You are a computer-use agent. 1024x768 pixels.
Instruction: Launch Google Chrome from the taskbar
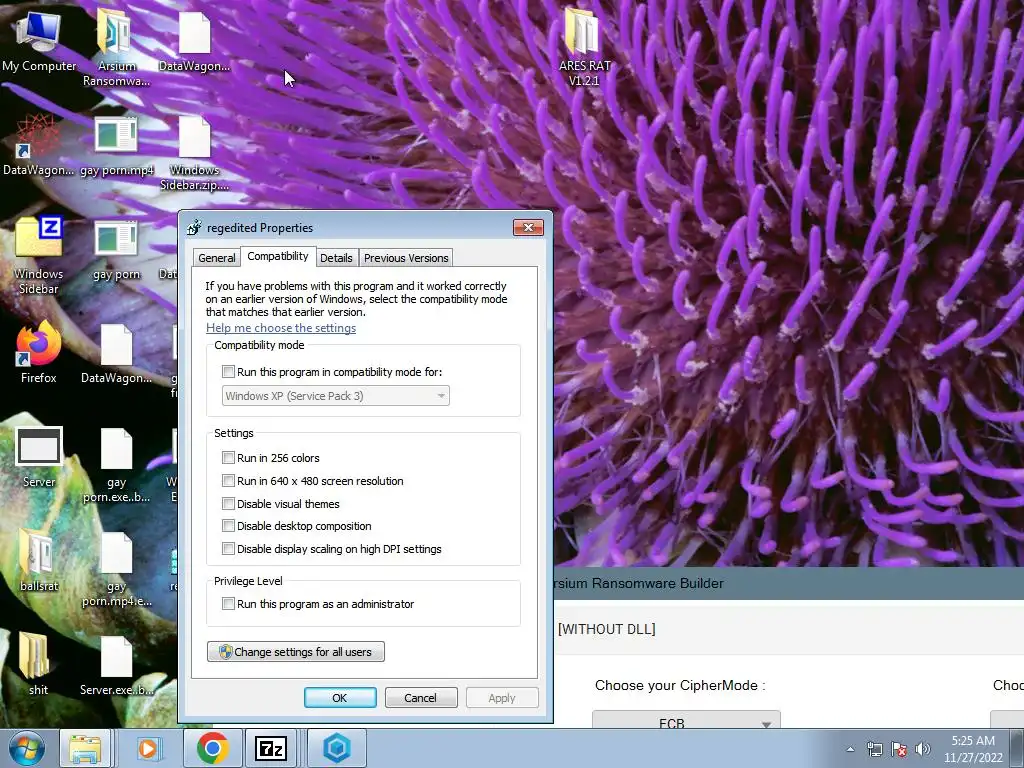pyautogui.click(x=212, y=748)
